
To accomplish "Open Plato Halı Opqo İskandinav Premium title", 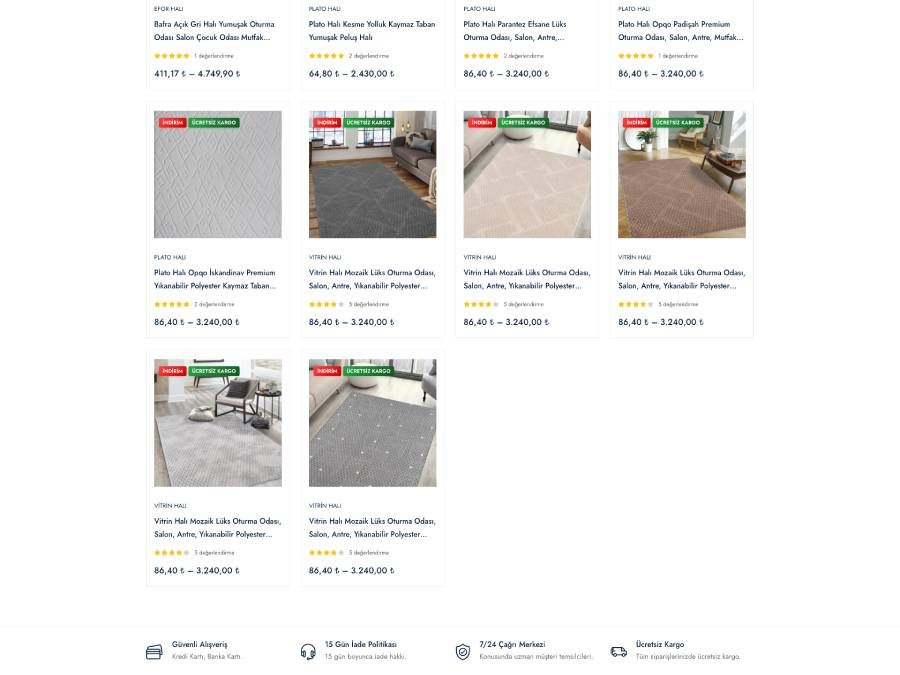I will point(215,279).
